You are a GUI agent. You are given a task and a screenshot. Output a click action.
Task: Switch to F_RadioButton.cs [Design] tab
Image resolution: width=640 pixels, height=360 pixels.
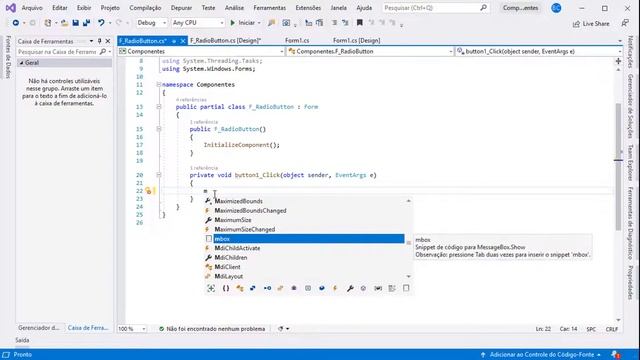226,41
